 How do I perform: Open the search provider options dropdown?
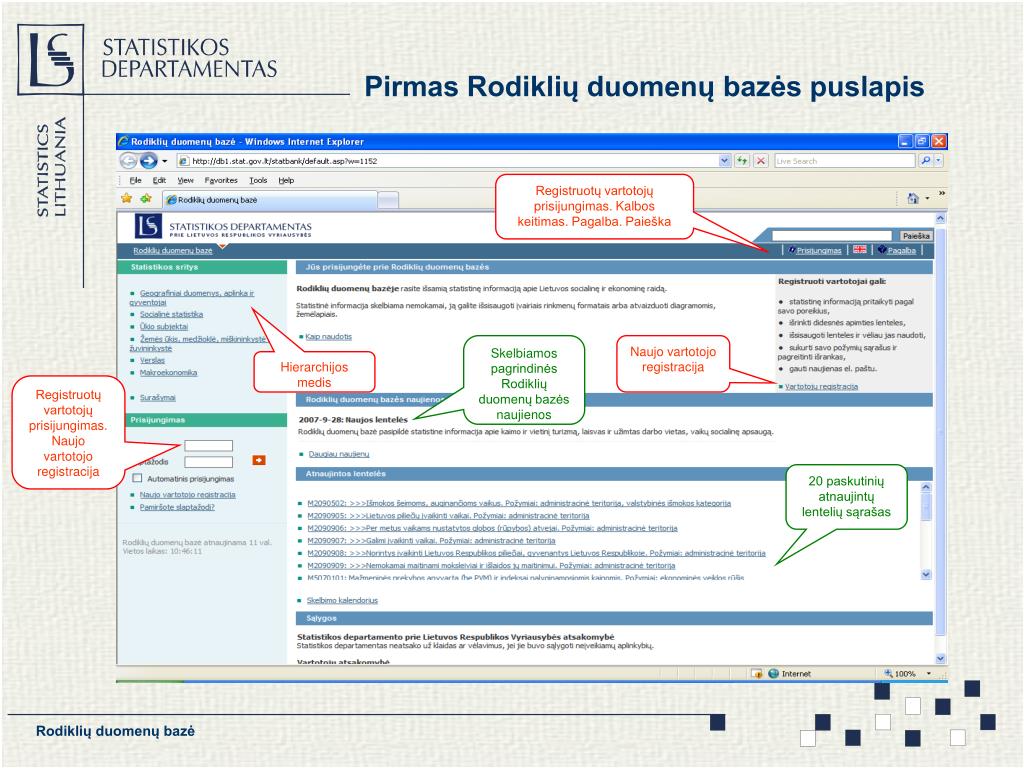[938, 161]
